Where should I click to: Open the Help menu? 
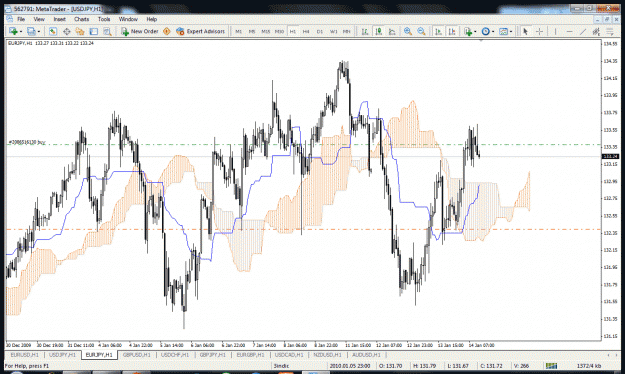(151, 19)
